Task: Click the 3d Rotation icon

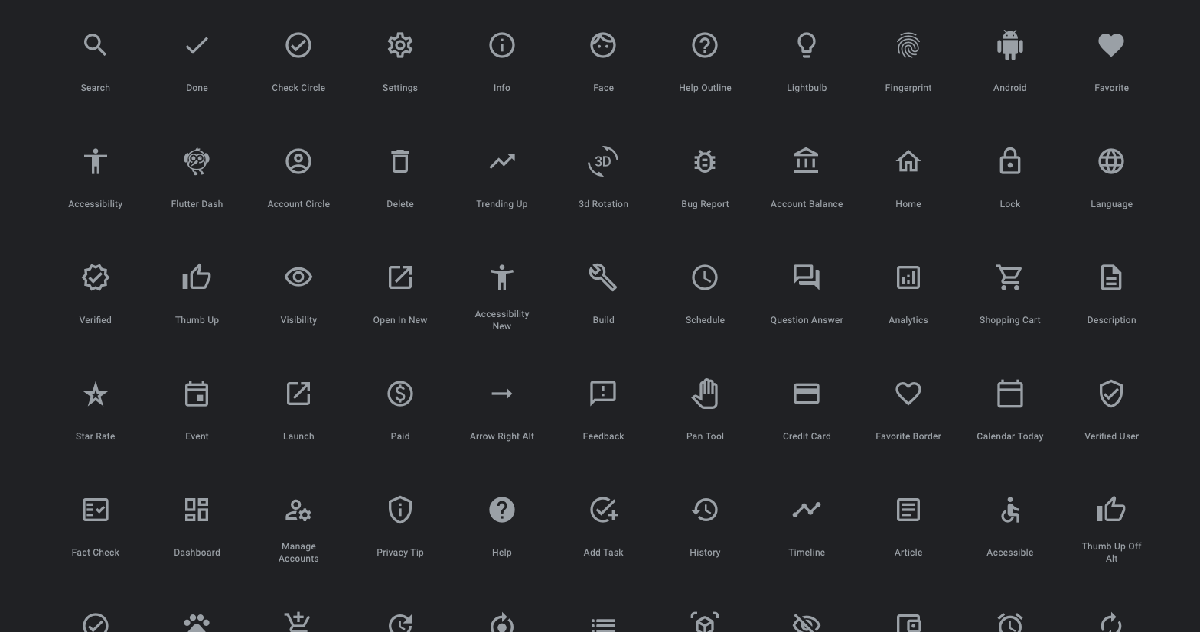Action: point(603,161)
